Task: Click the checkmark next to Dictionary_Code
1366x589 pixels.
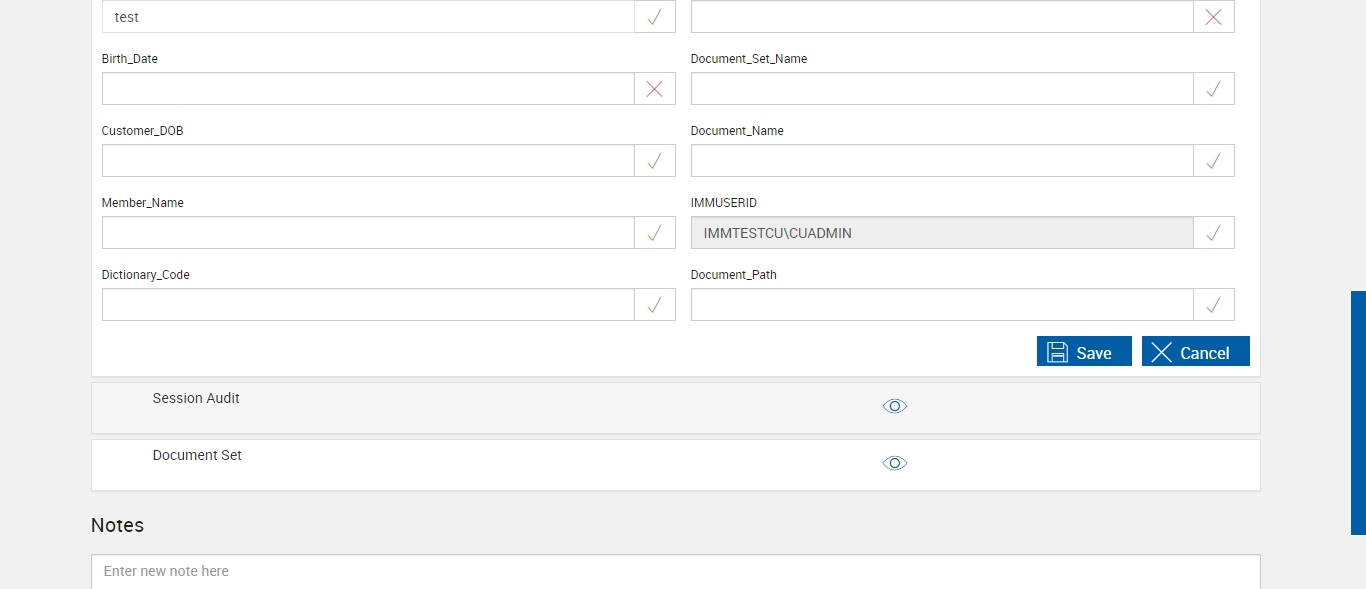Action: coord(654,305)
